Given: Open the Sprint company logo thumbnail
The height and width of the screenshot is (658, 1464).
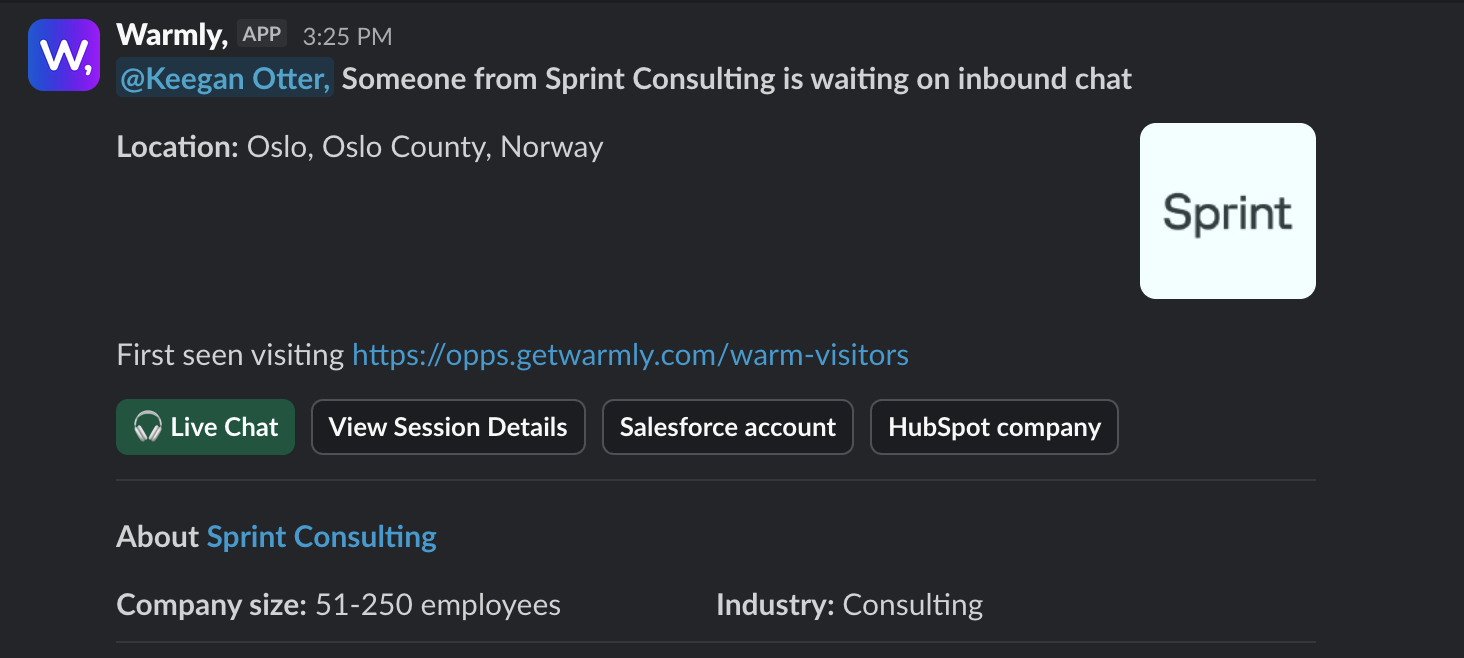Looking at the screenshot, I should pyautogui.click(x=1227, y=210).
